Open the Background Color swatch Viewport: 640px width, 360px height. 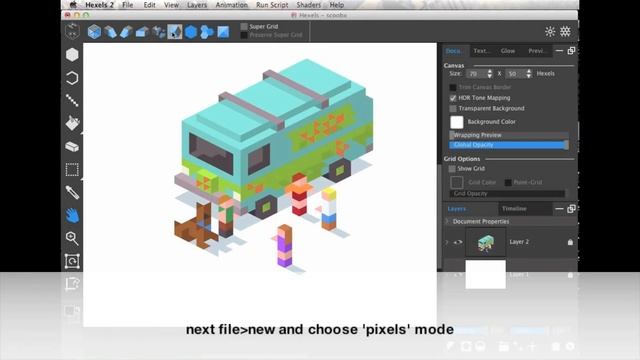457,122
